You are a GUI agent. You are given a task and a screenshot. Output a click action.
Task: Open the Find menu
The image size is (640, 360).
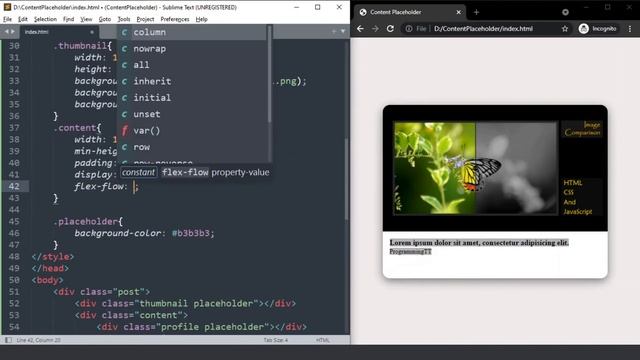coord(69,19)
